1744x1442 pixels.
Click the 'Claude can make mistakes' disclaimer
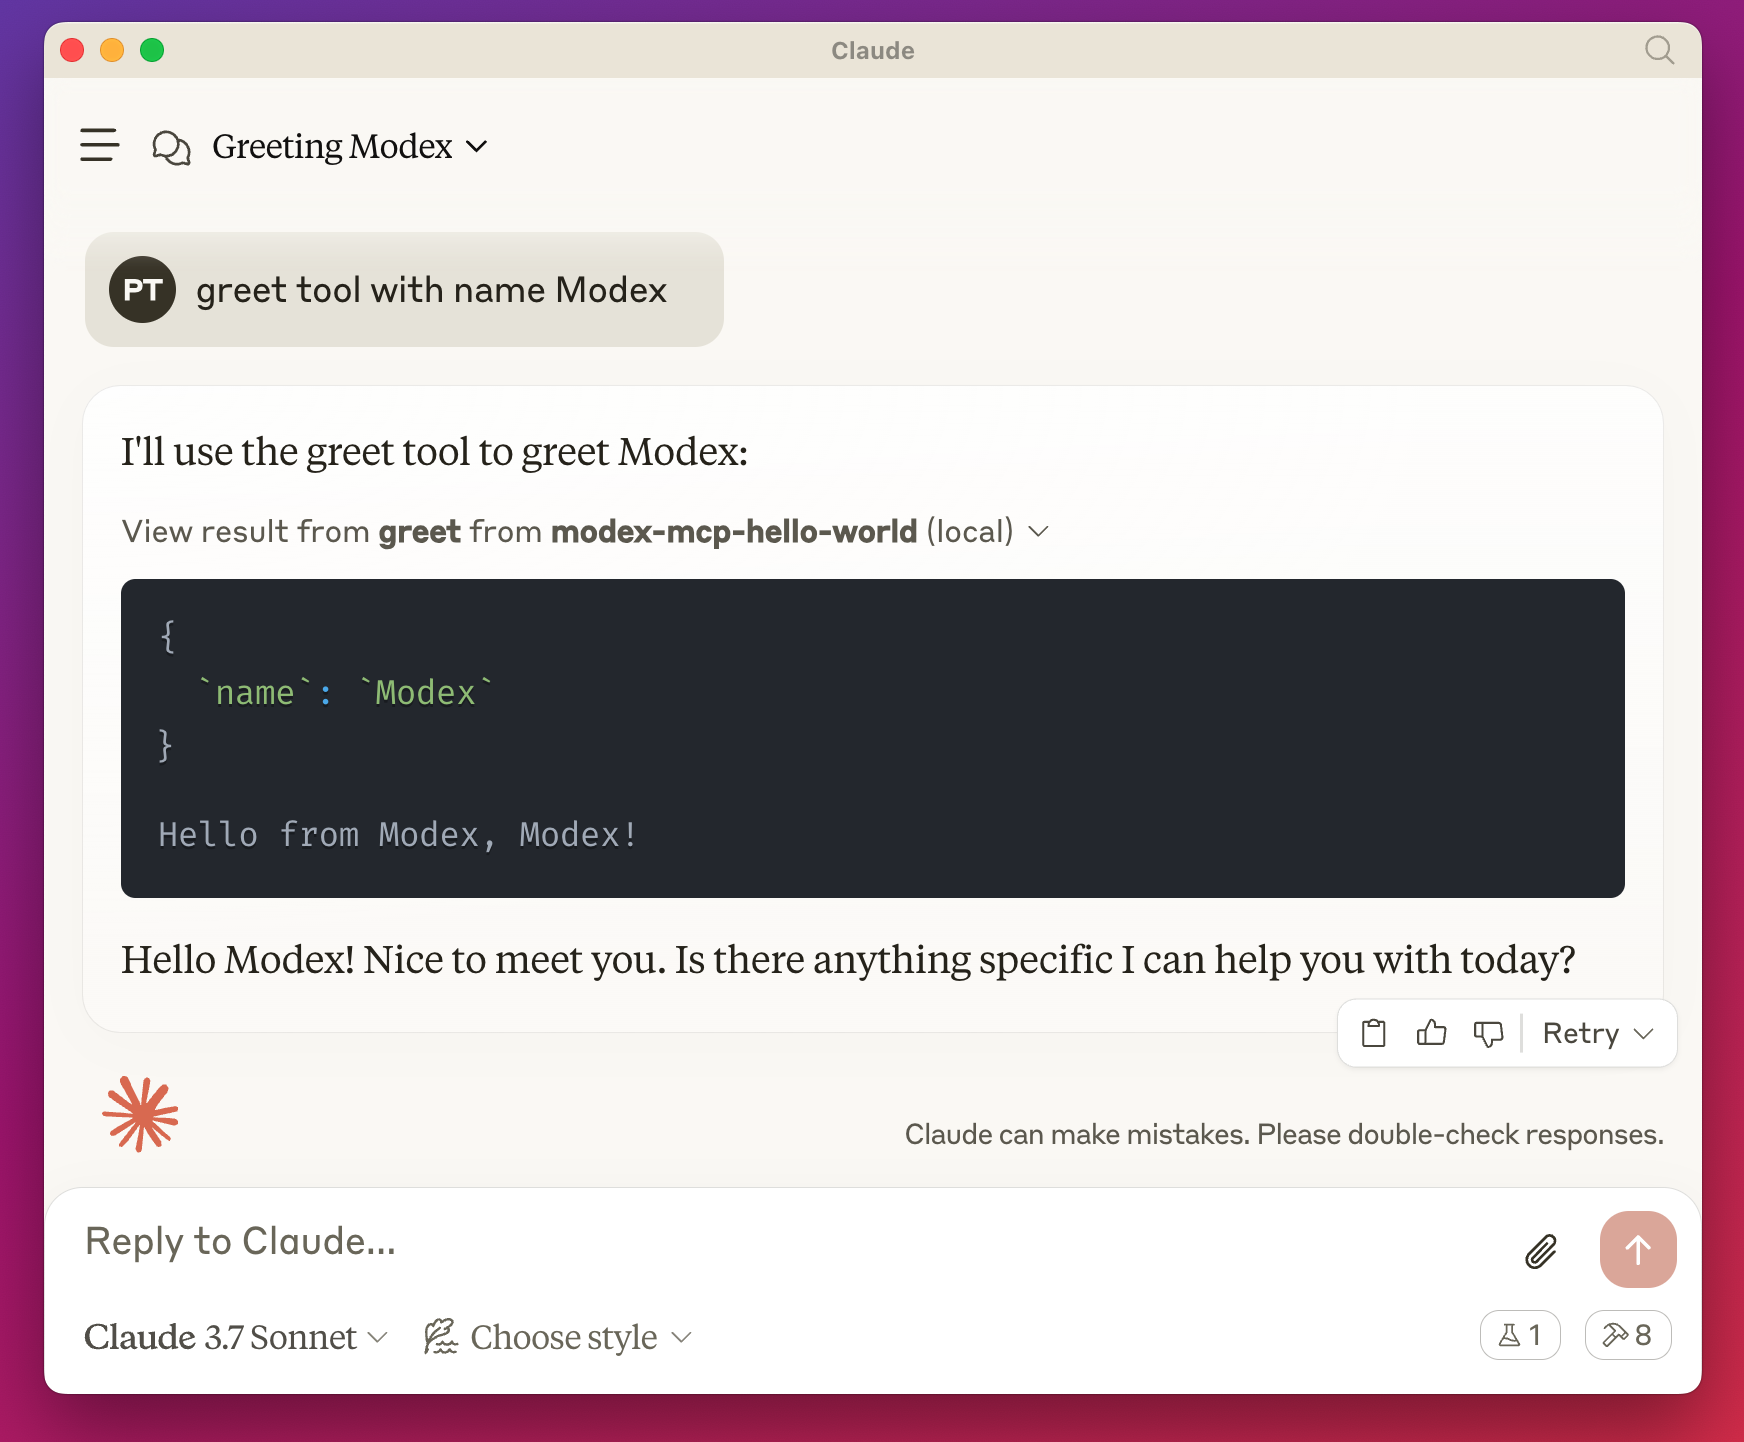tap(1284, 1134)
